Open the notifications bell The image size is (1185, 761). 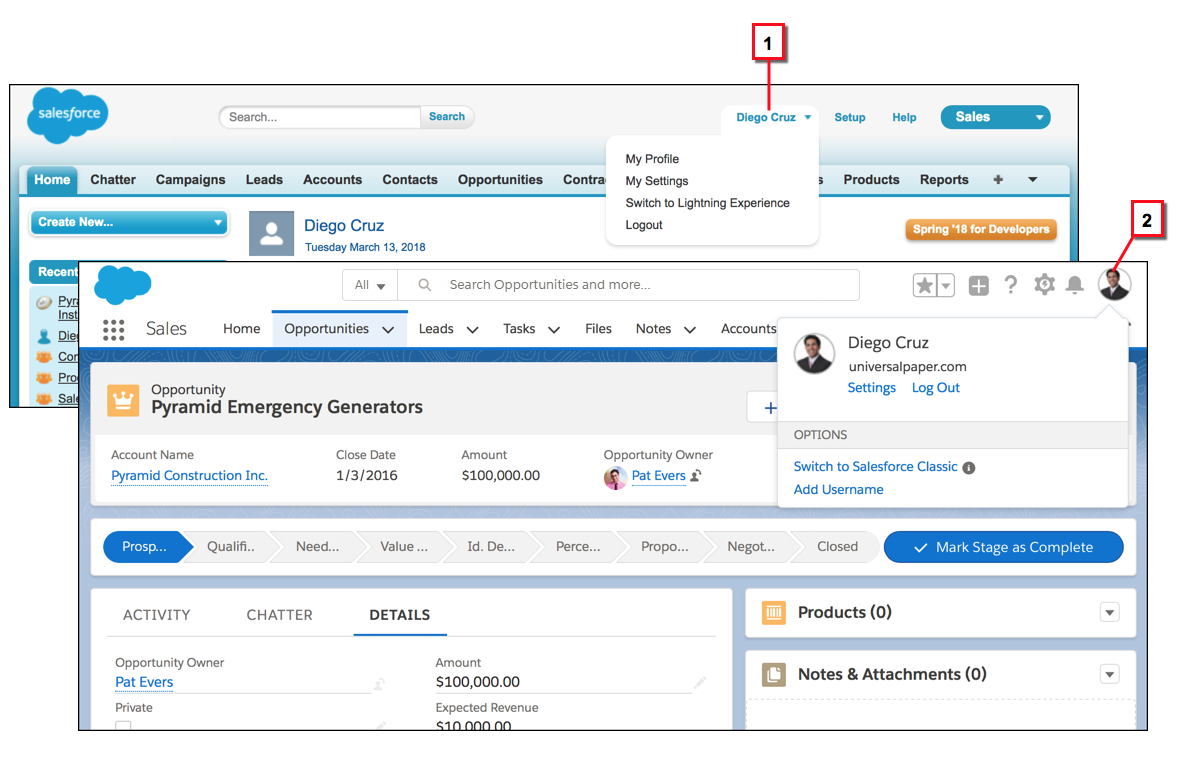pos(1075,284)
